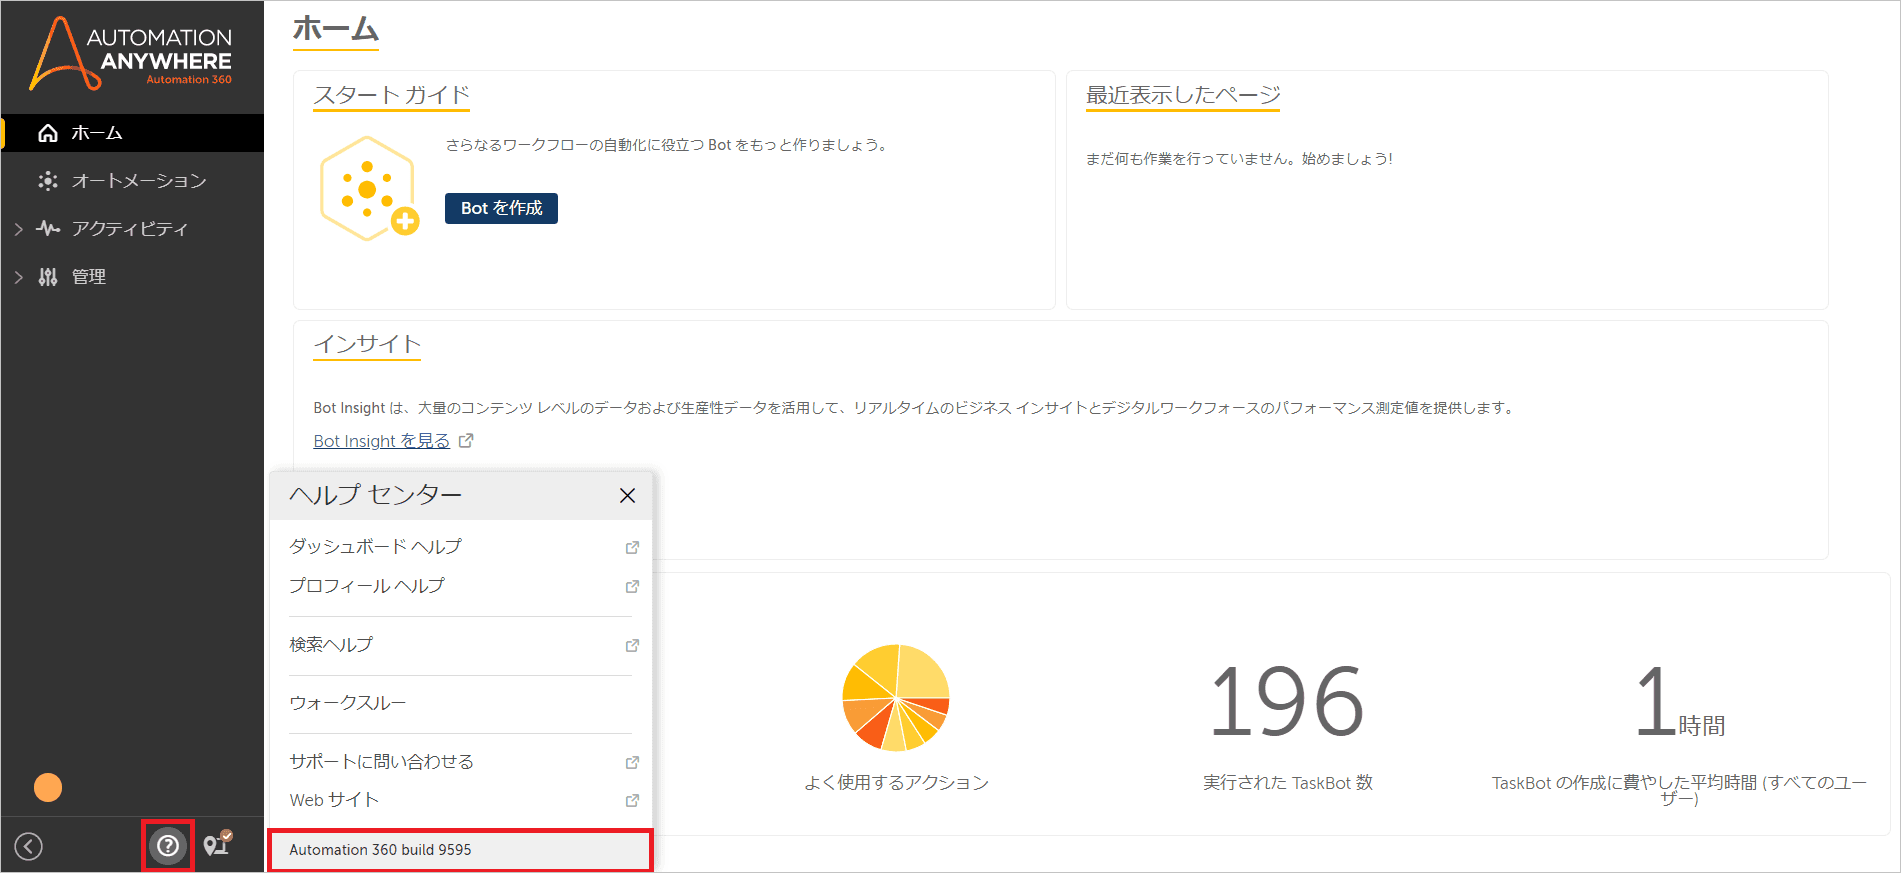Open プロフィール ヘルプ
Image resolution: width=1901 pixels, height=873 pixels.
point(367,585)
